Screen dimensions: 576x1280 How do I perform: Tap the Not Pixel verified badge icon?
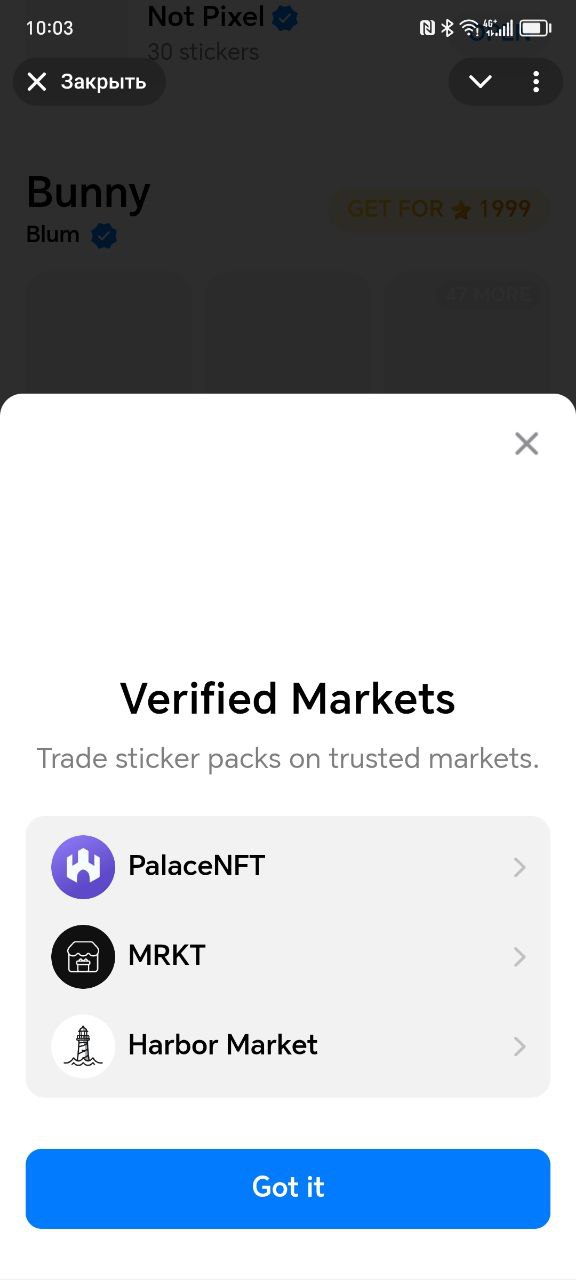point(285,17)
